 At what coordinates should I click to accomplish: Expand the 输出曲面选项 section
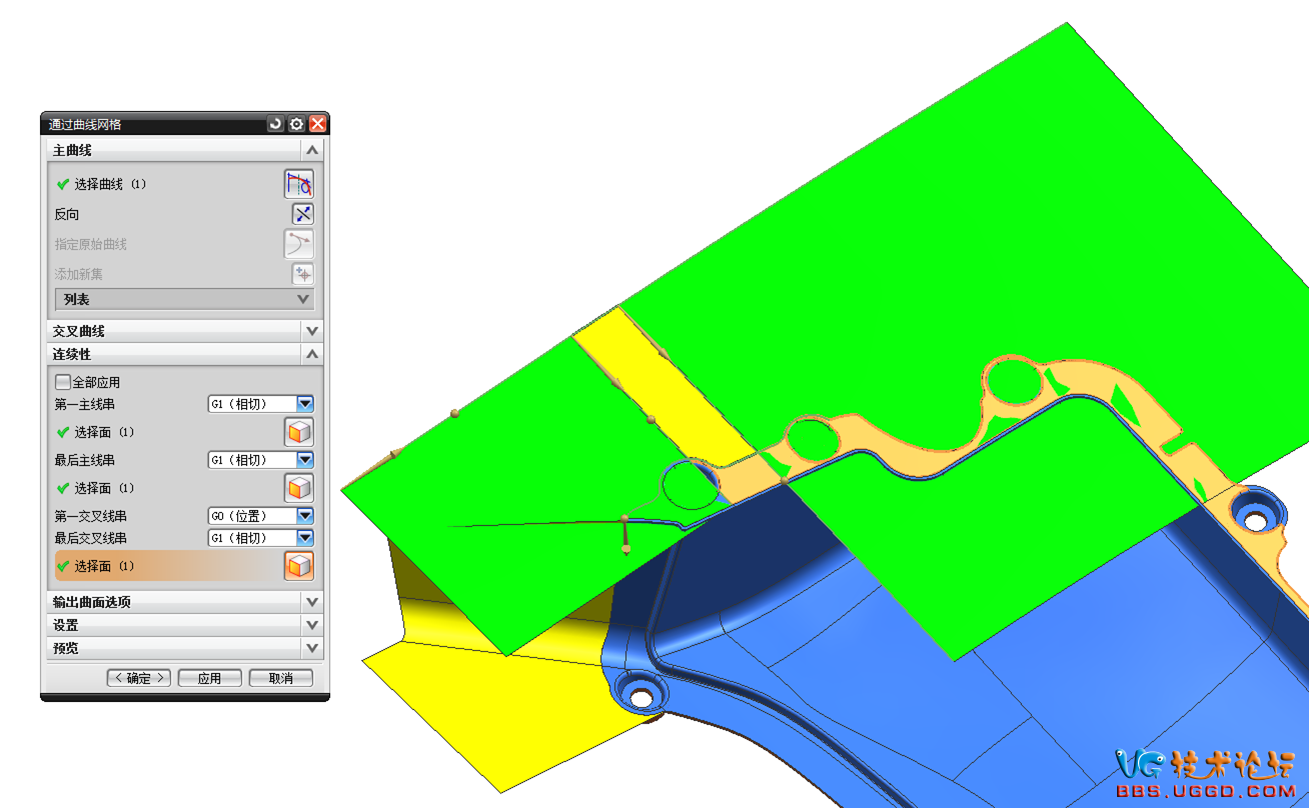[312, 602]
